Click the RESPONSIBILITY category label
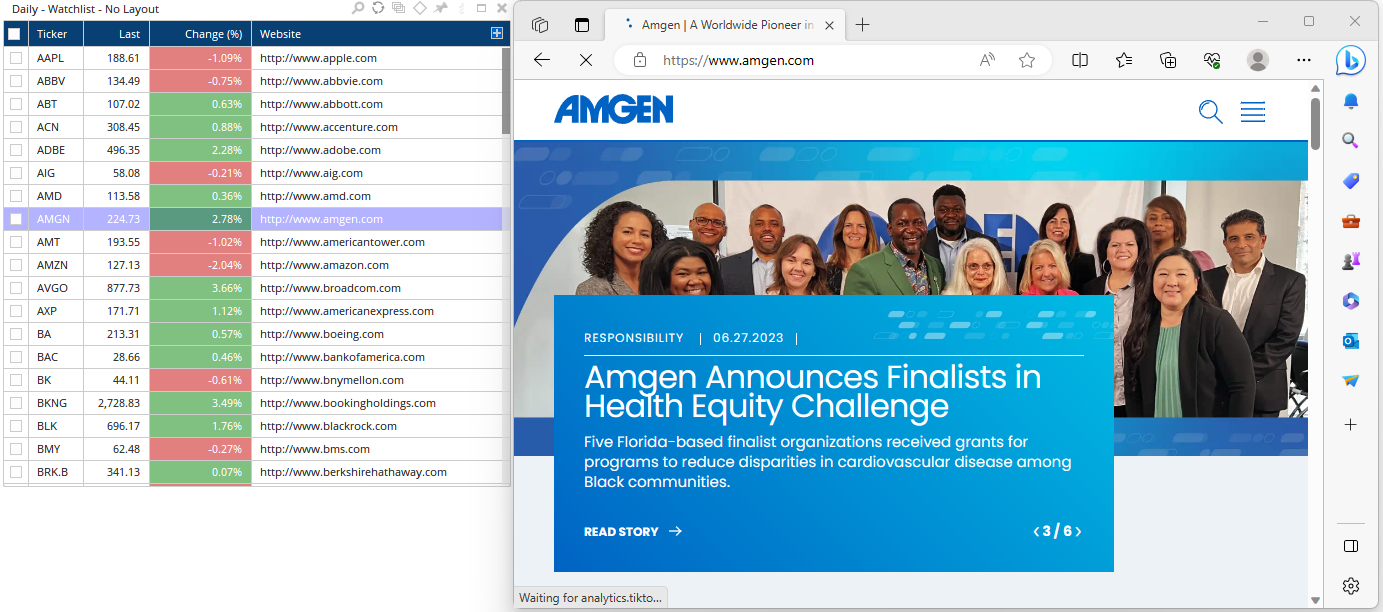The height and width of the screenshot is (612, 1383). click(x=634, y=338)
